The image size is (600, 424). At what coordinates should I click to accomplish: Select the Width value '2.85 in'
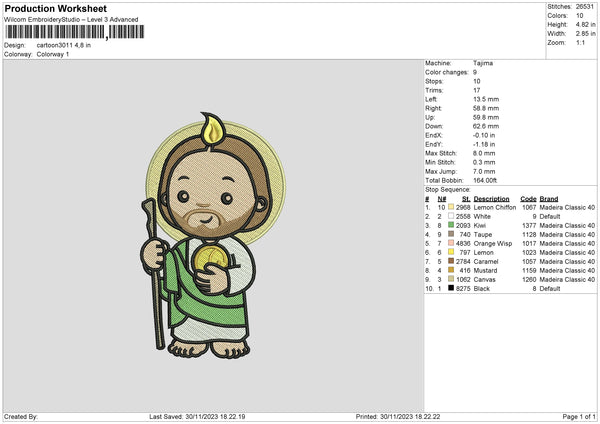click(x=585, y=34)
